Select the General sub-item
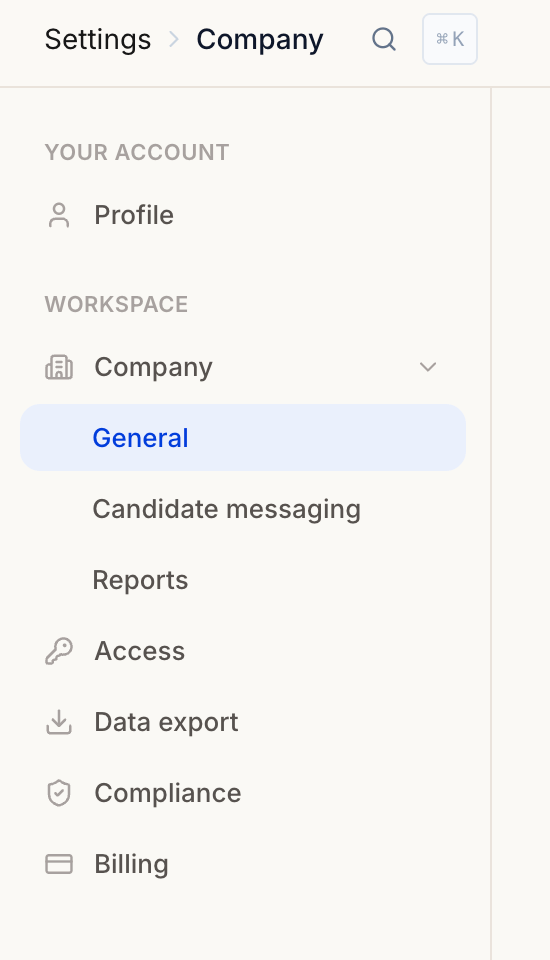Image resolution: width=550 pixels, height=960 pixels. pyautogui.click(x=243, y=438)
